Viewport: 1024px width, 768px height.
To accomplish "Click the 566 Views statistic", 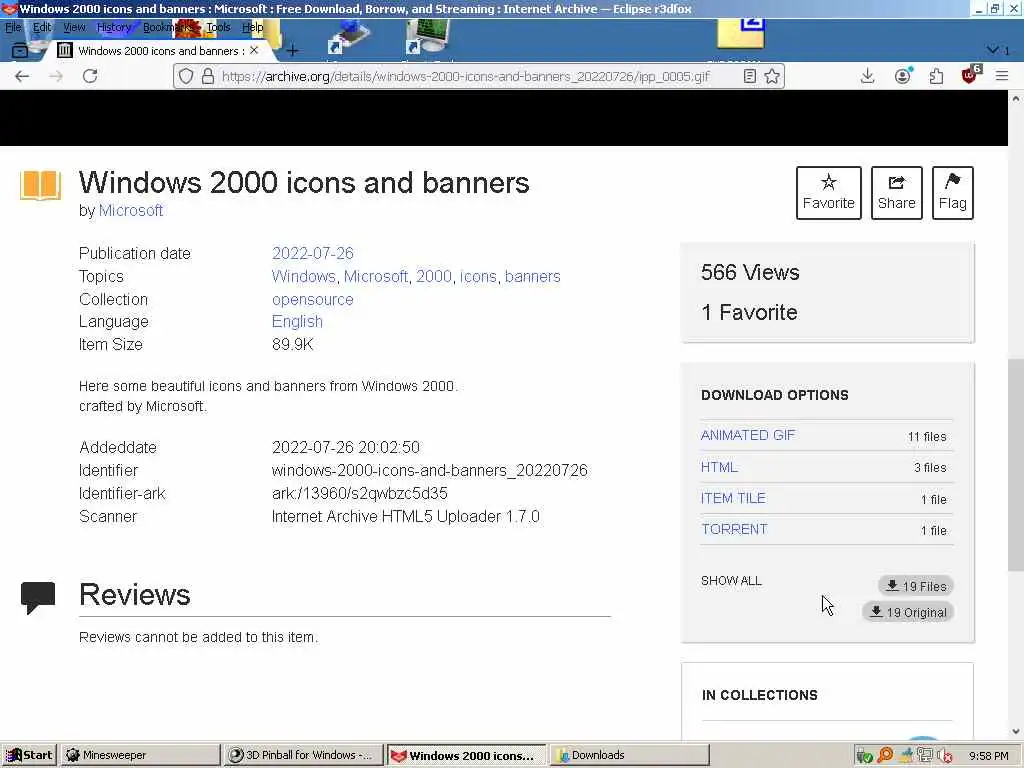I will tap(750, 272).
